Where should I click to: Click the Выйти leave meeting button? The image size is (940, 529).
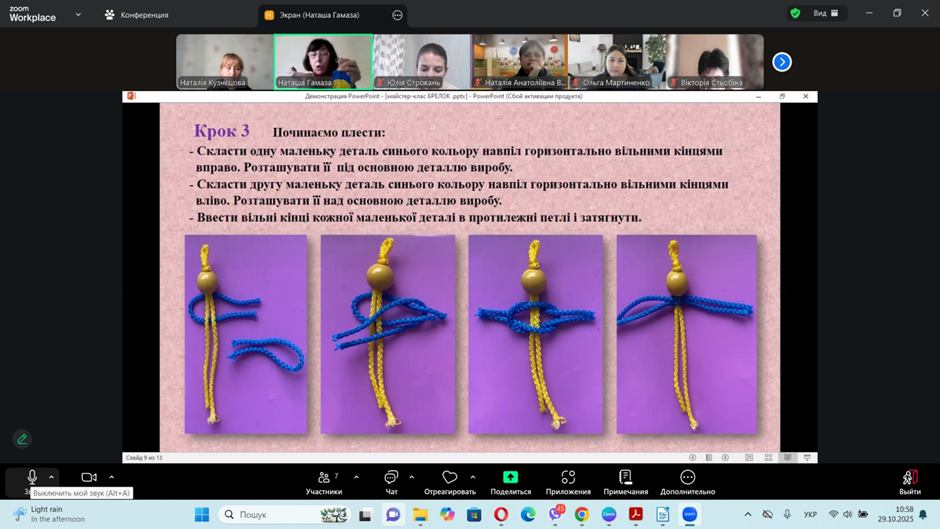pyautogui.click(x=909, y=481)
